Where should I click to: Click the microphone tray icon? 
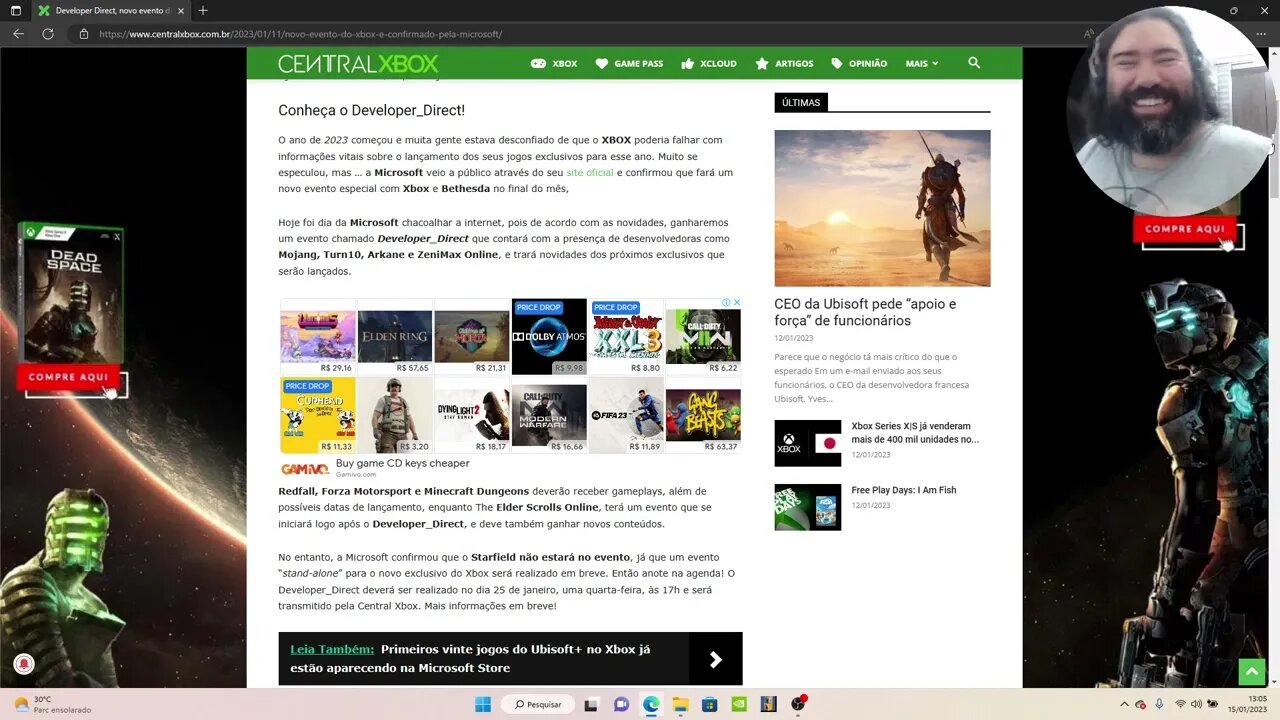[1159, 704]
